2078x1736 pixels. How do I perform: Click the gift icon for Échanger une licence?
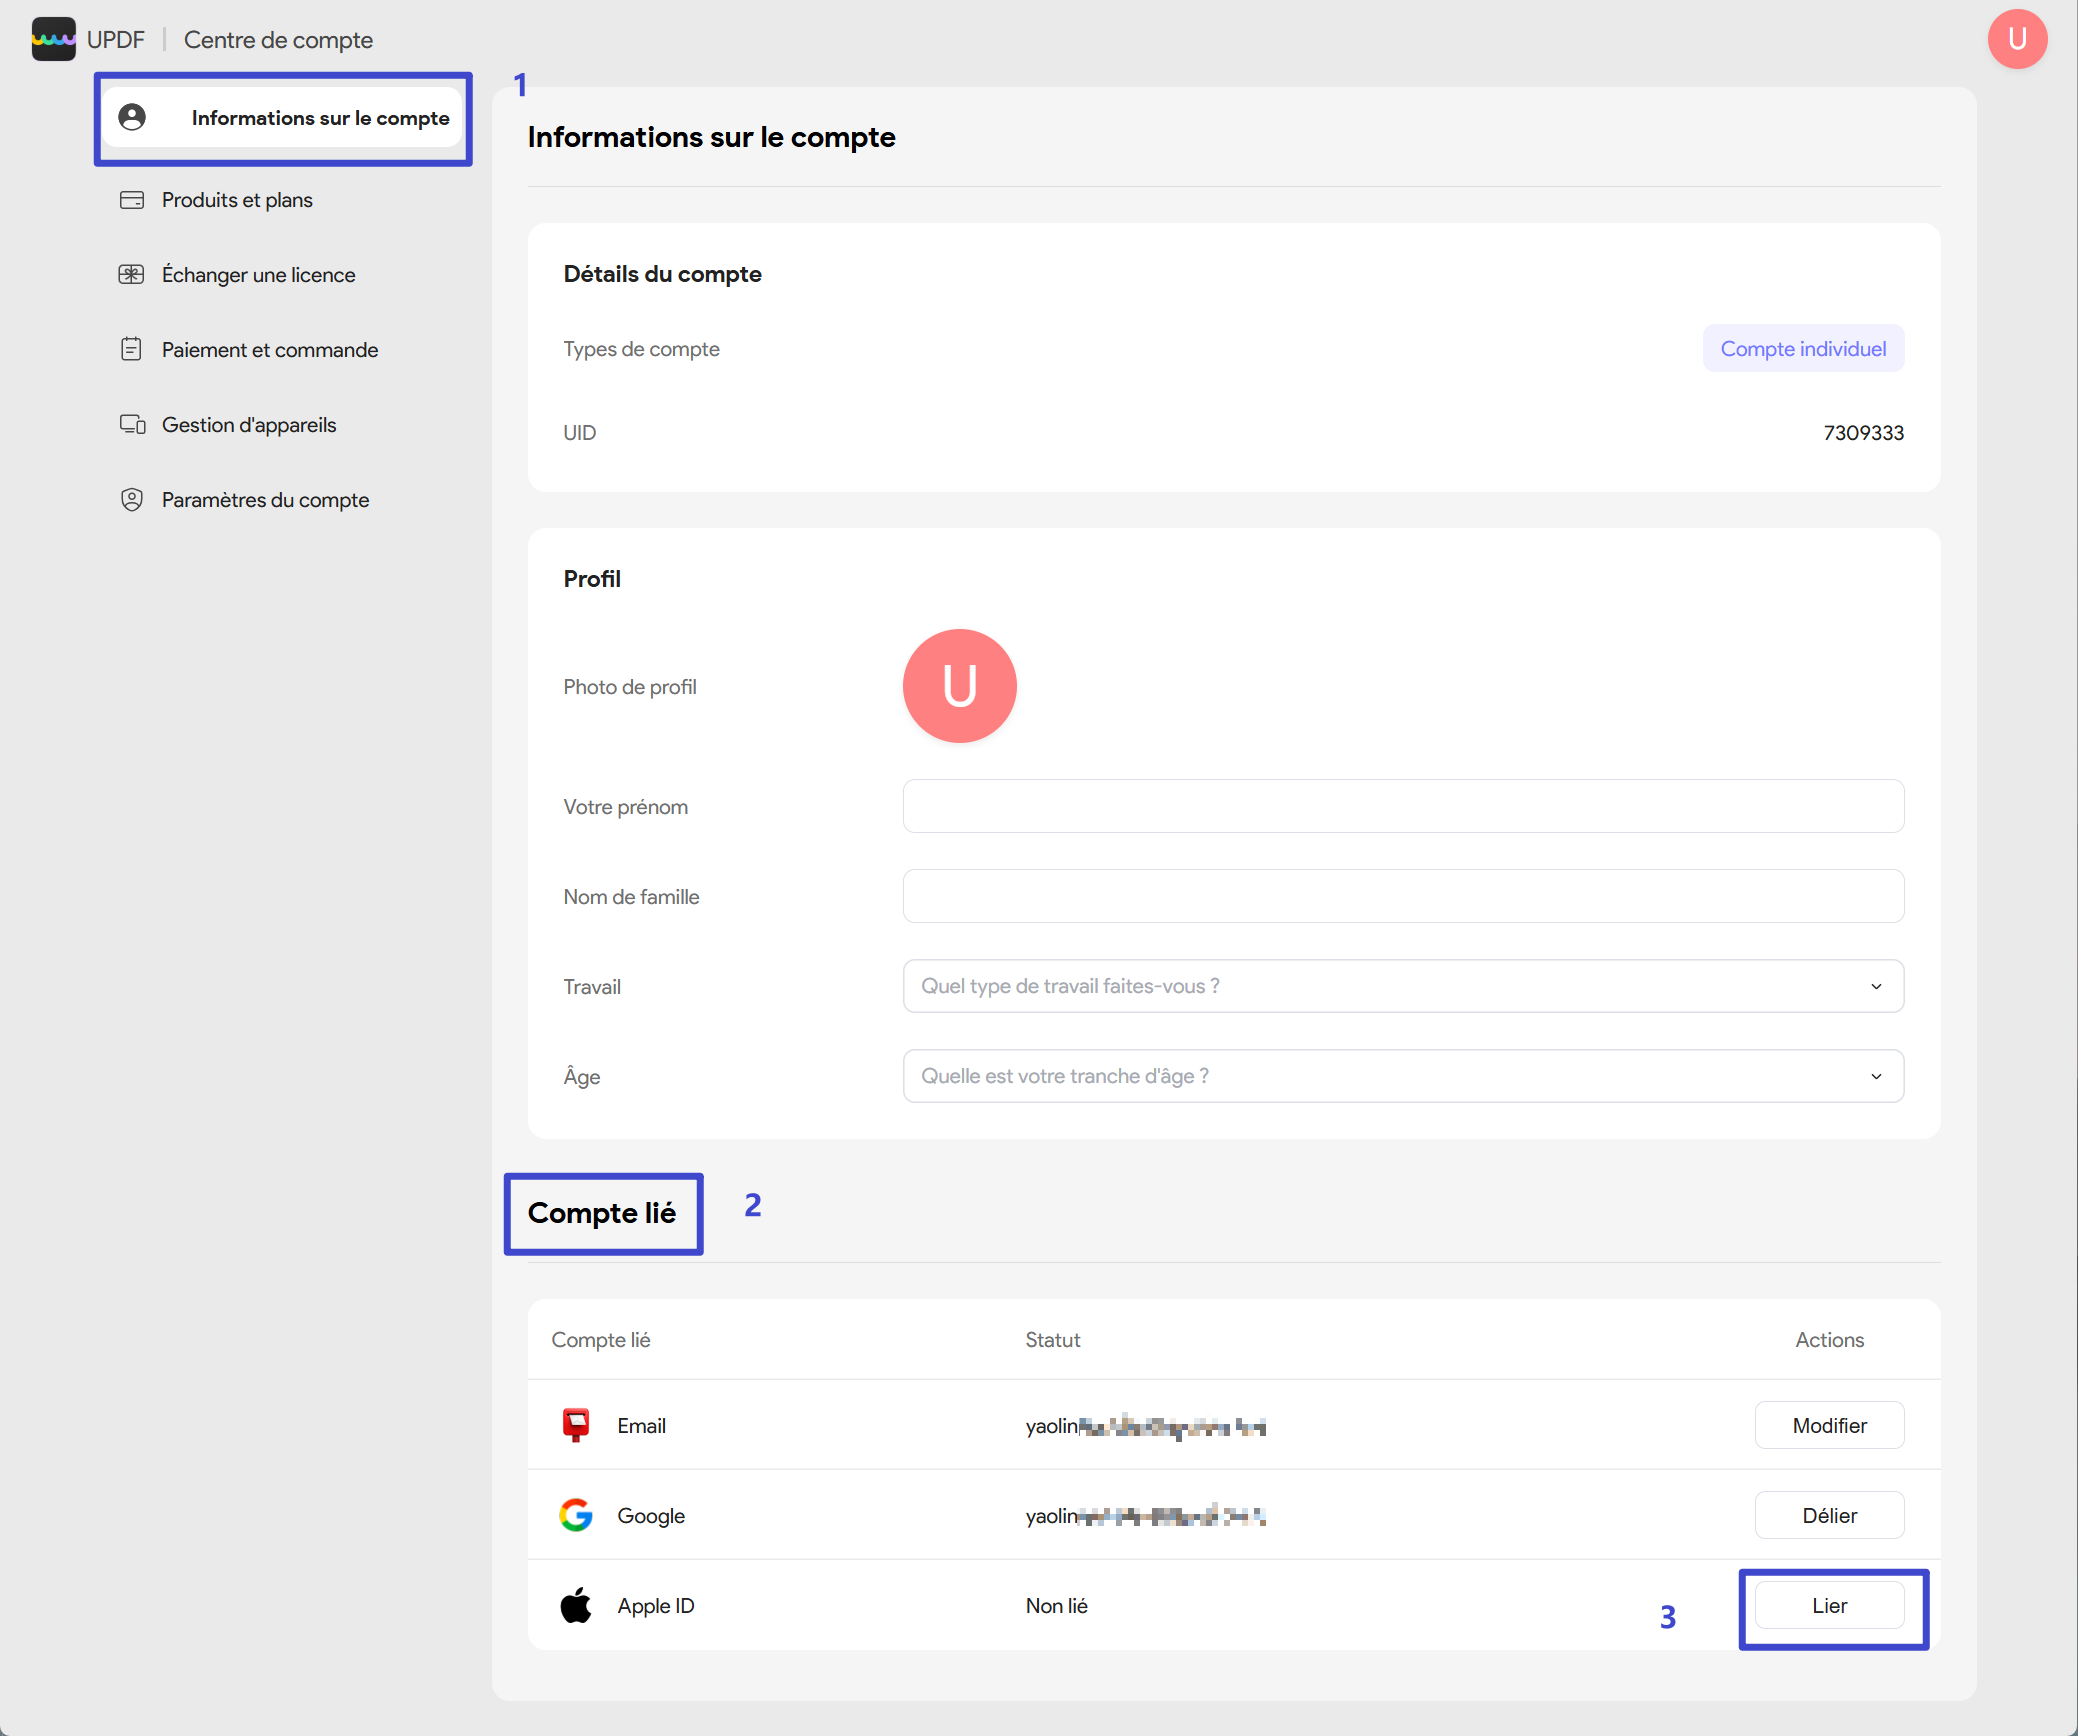(x=132, y=275)
